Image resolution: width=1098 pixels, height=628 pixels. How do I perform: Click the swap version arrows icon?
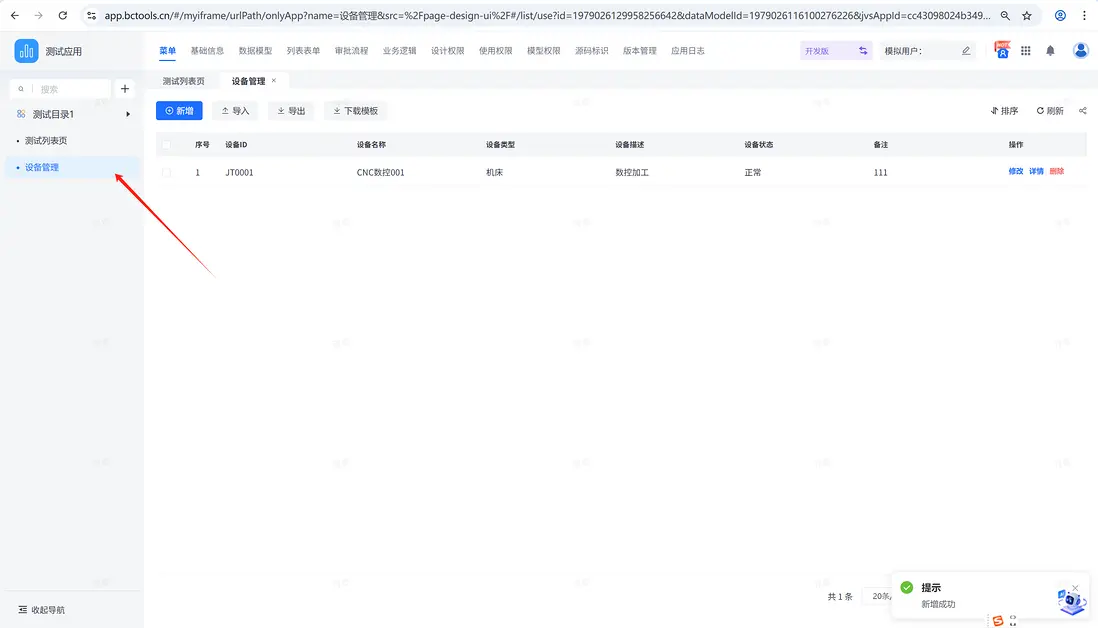863,51
